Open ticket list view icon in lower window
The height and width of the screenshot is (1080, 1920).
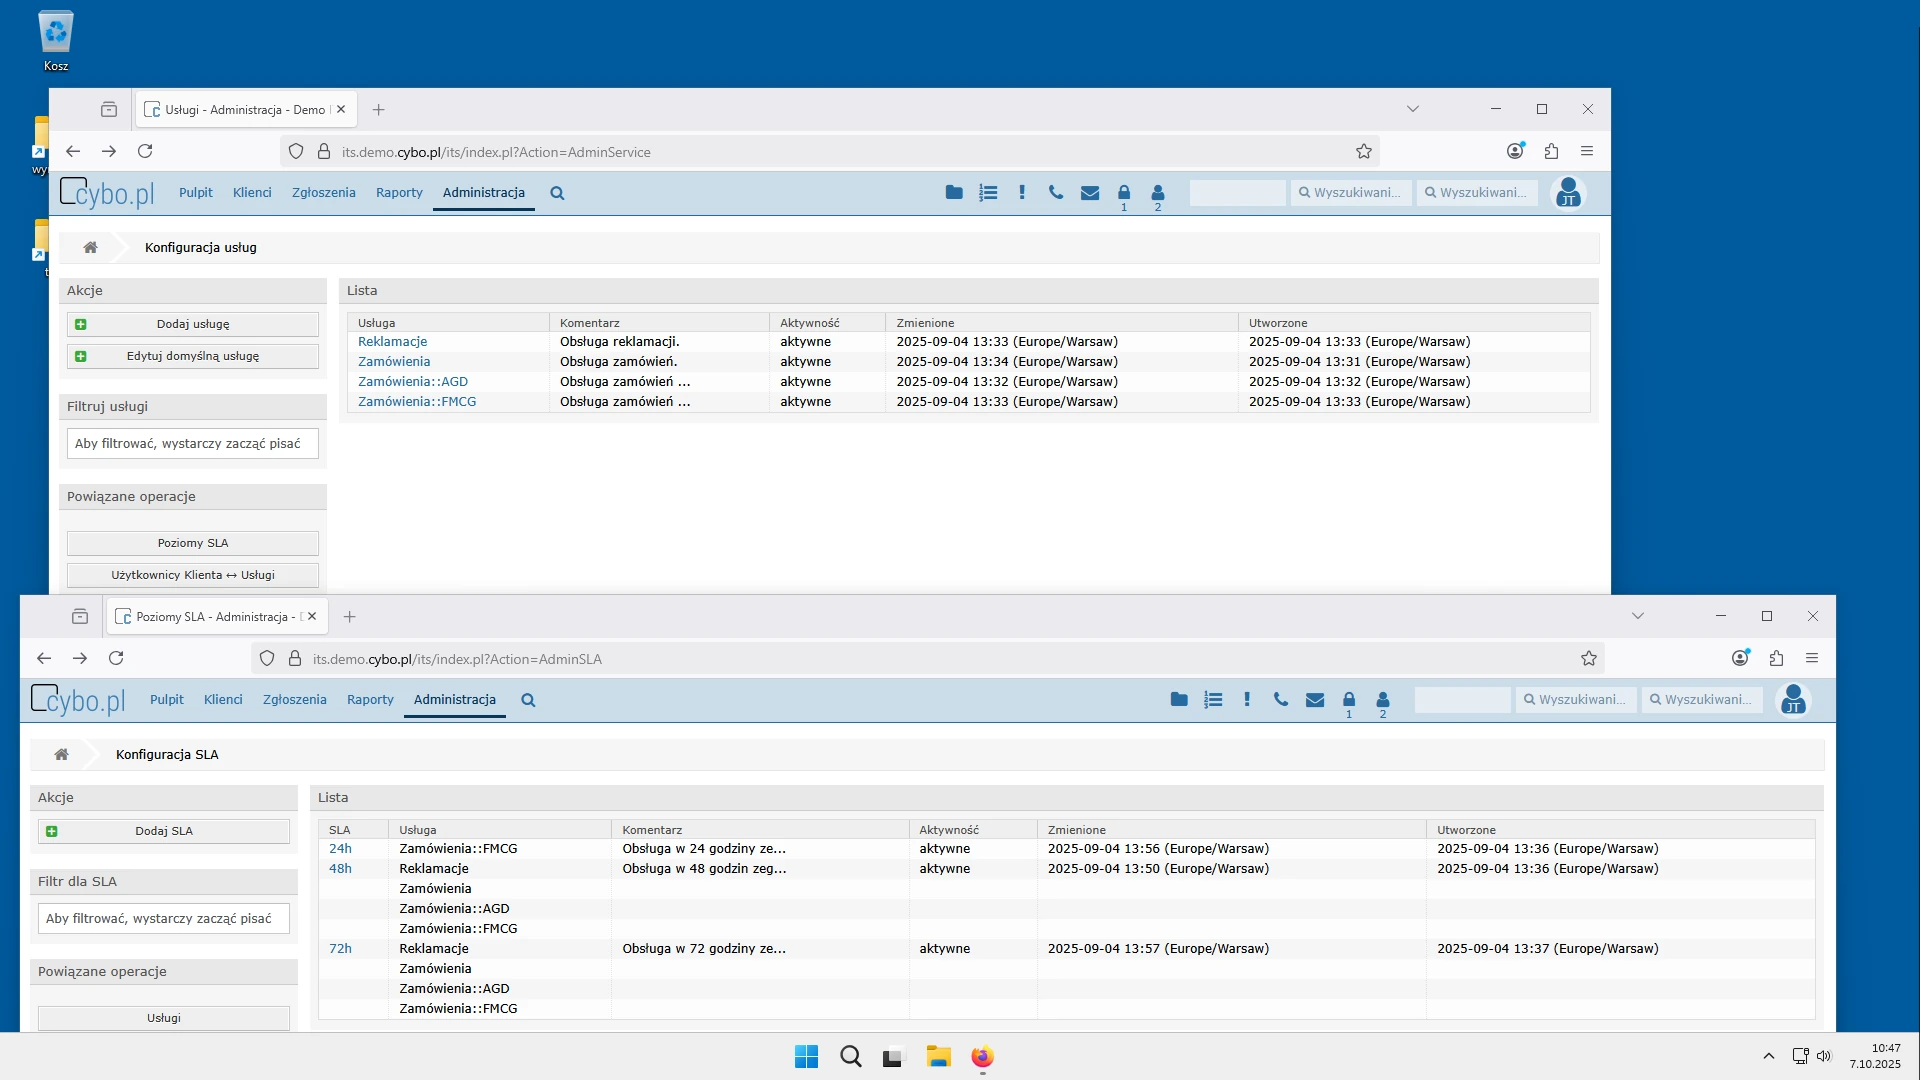(1213, 700)
